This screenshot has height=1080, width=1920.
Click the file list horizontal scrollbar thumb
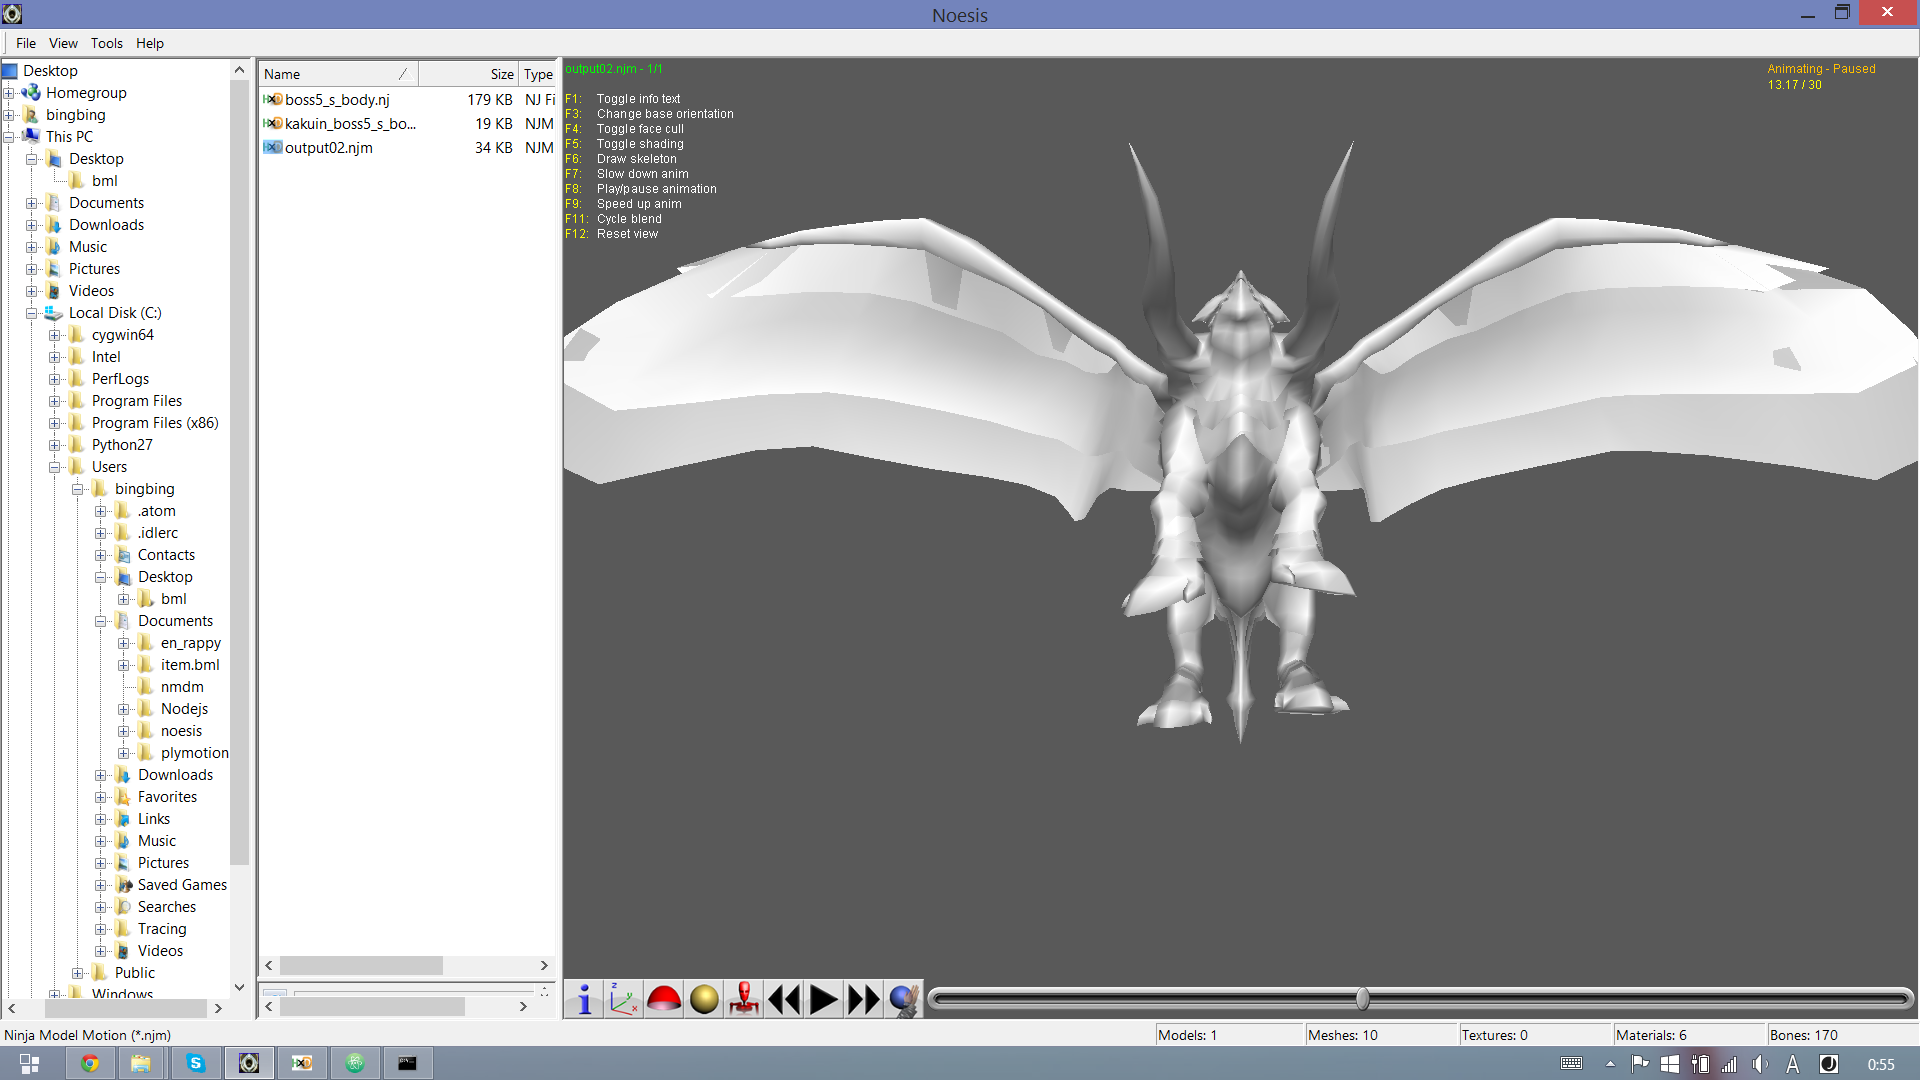pos(361,965)
